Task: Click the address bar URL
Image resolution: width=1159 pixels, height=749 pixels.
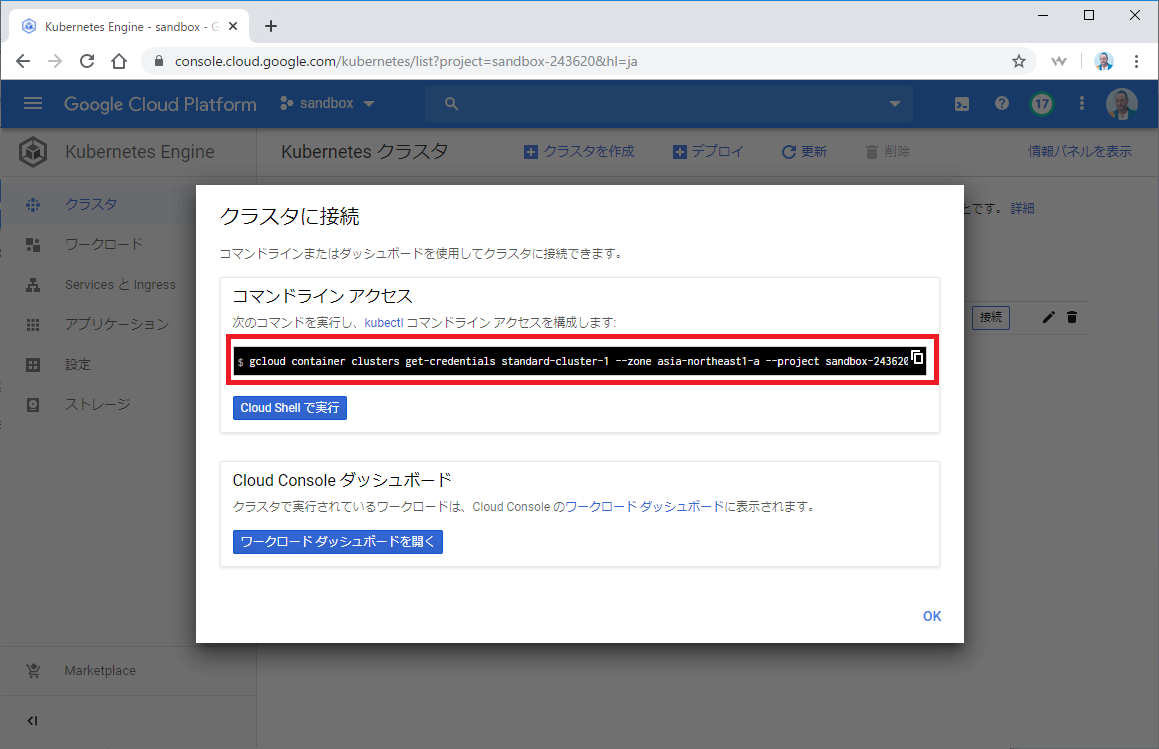Action: click(406, 61)
